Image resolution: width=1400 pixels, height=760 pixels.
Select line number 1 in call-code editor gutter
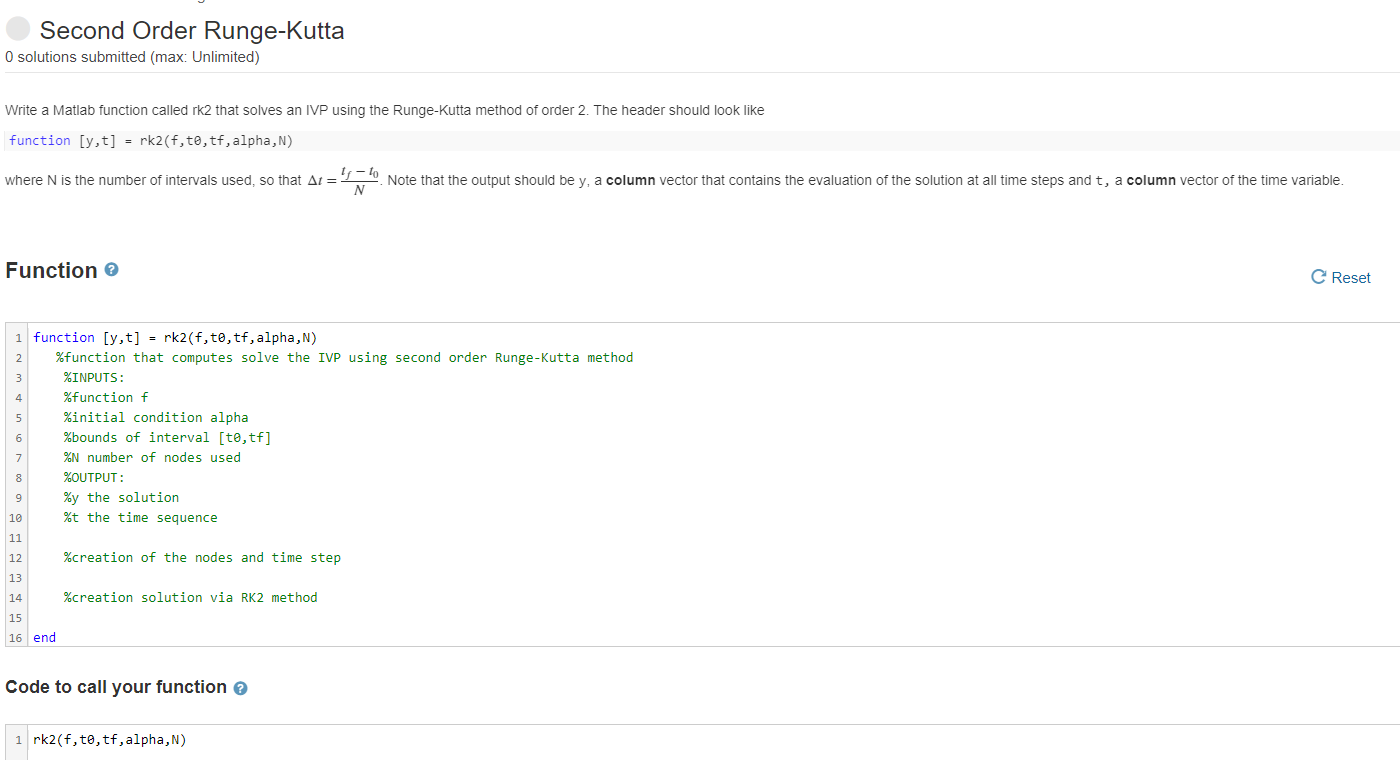(18, 740)
